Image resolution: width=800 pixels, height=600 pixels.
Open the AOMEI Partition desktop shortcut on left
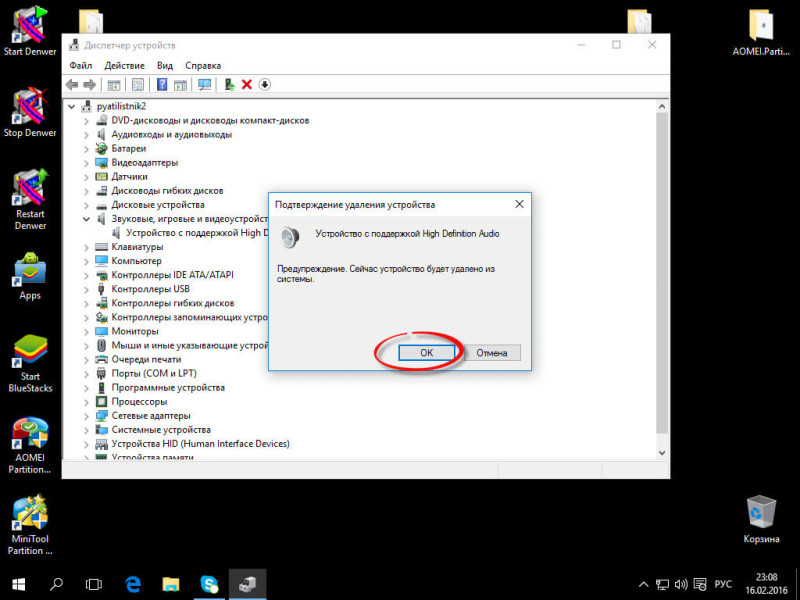tap(30, 445)
